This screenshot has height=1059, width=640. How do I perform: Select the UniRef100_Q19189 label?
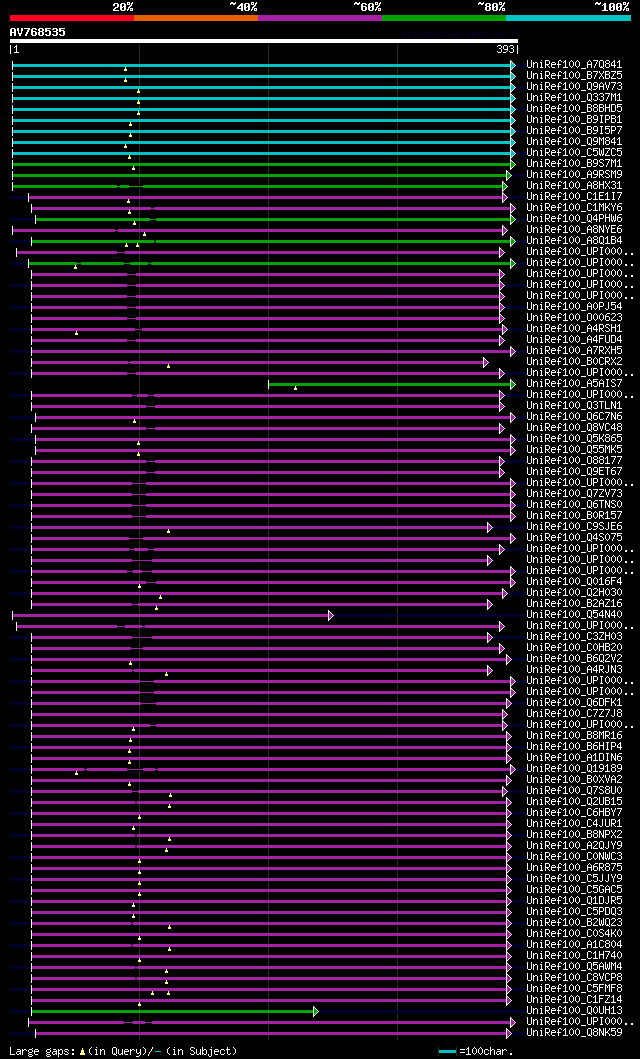click(x=575, y=769)
